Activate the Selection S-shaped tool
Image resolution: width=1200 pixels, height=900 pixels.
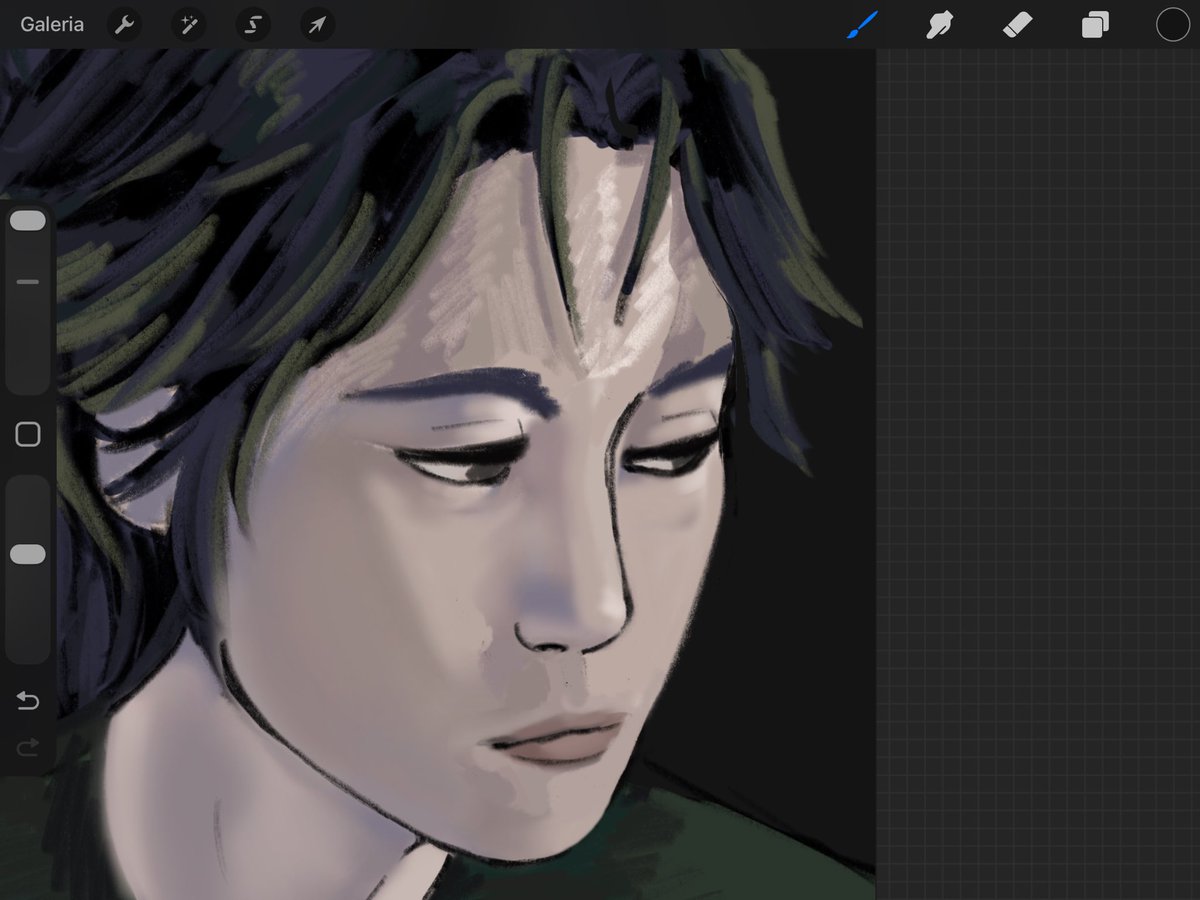pos(253,25)
